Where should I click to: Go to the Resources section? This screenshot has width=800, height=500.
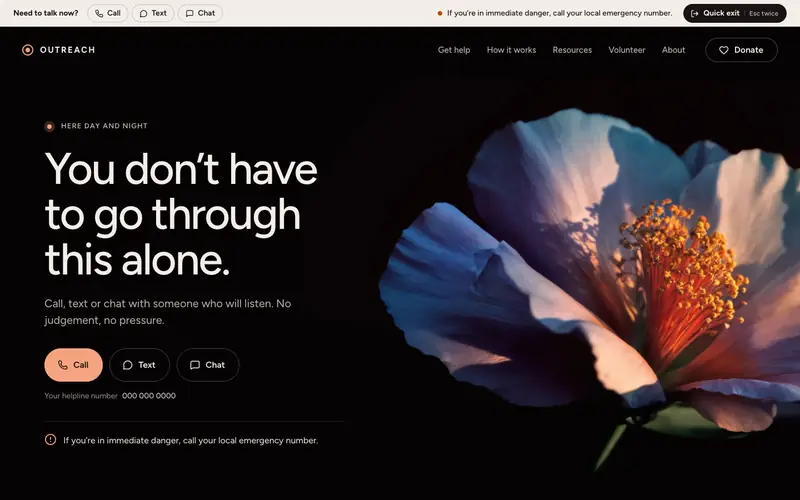tap(572, 50)
